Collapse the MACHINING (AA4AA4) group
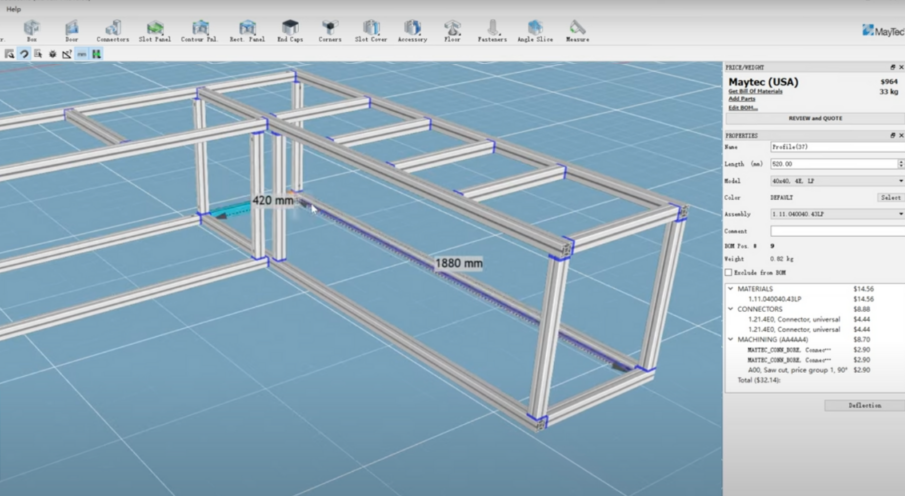 pos(731,340)
